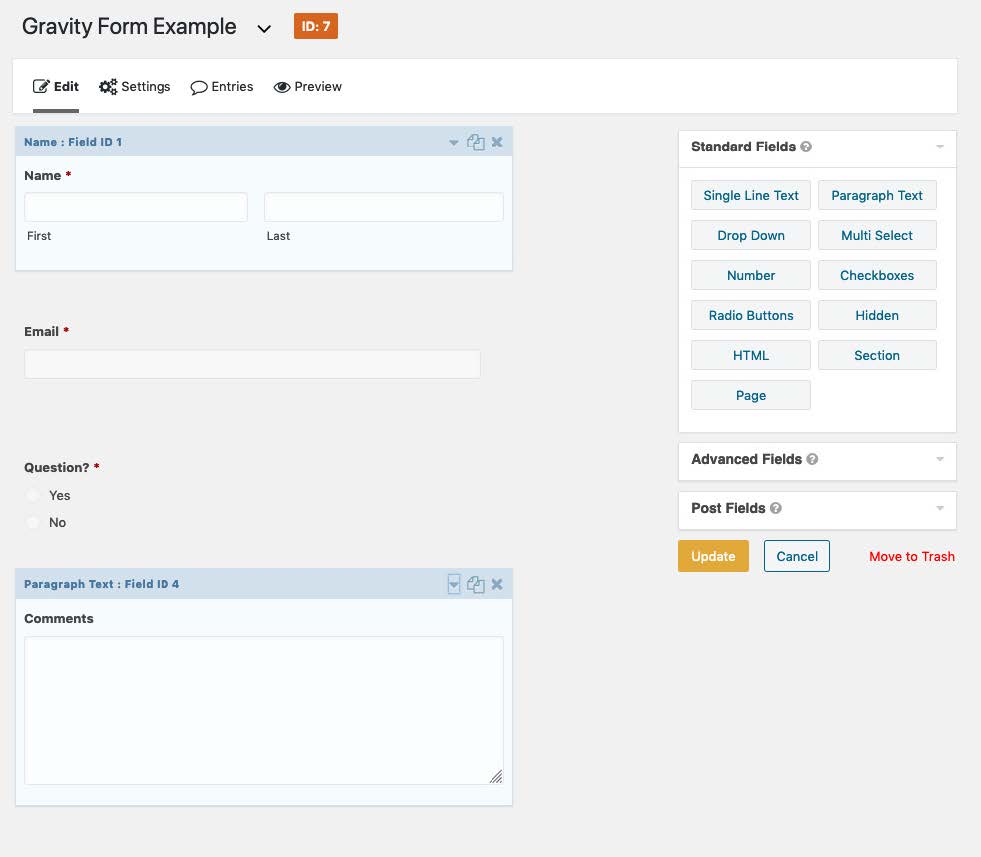Click the Update button
Screen dimensions: 981x857
point(713,556)
